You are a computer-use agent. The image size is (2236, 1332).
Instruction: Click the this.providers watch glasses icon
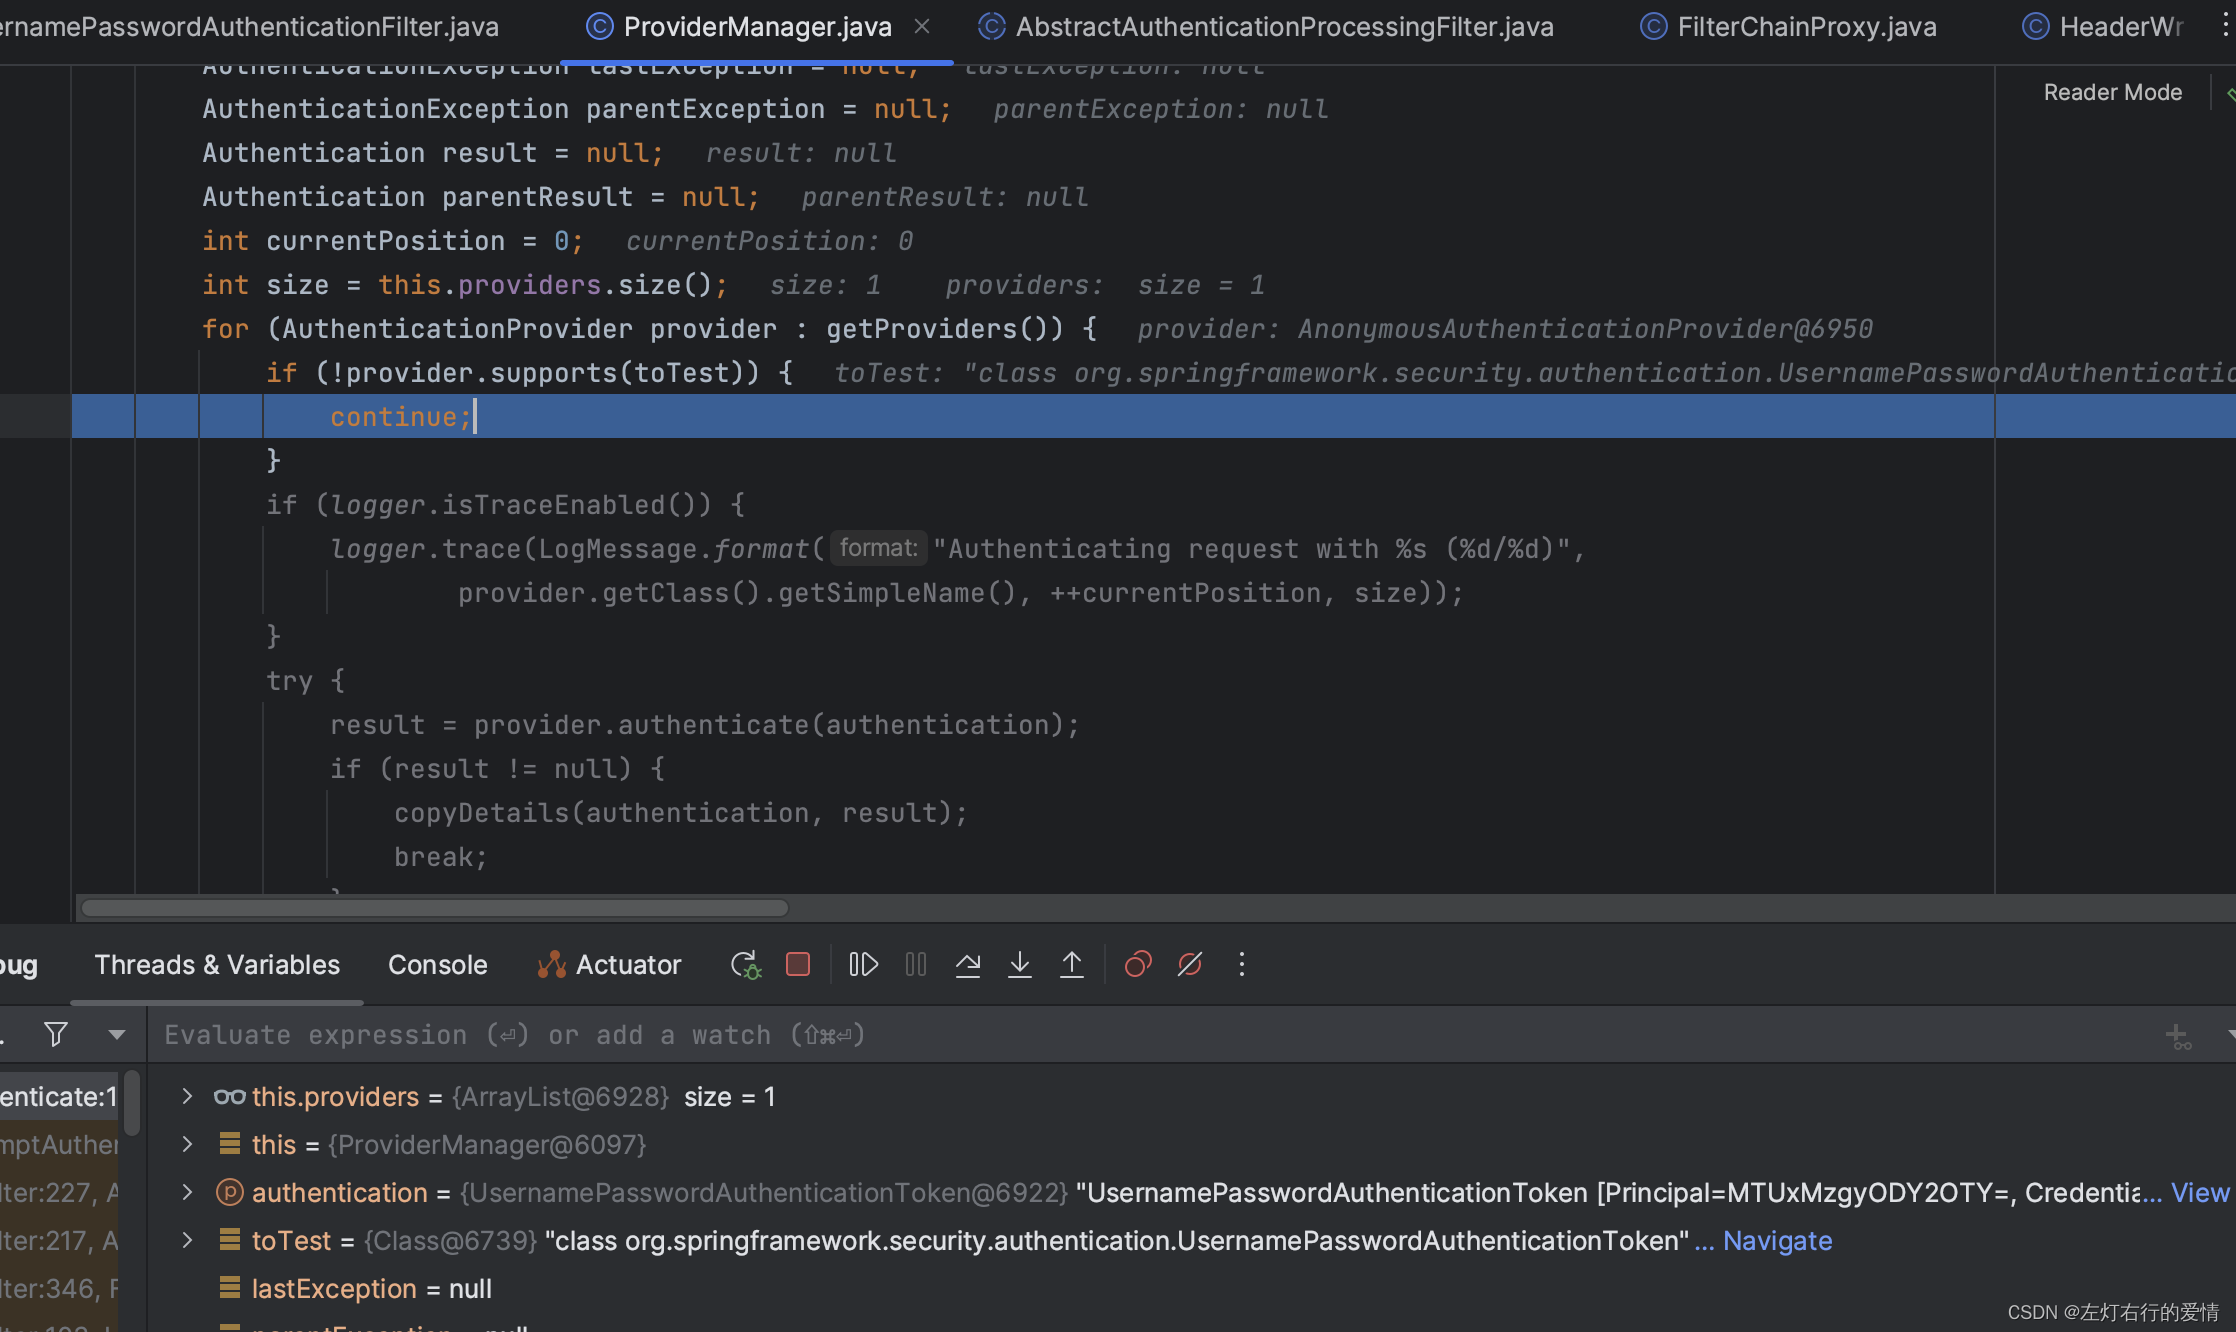[229, 1097]
